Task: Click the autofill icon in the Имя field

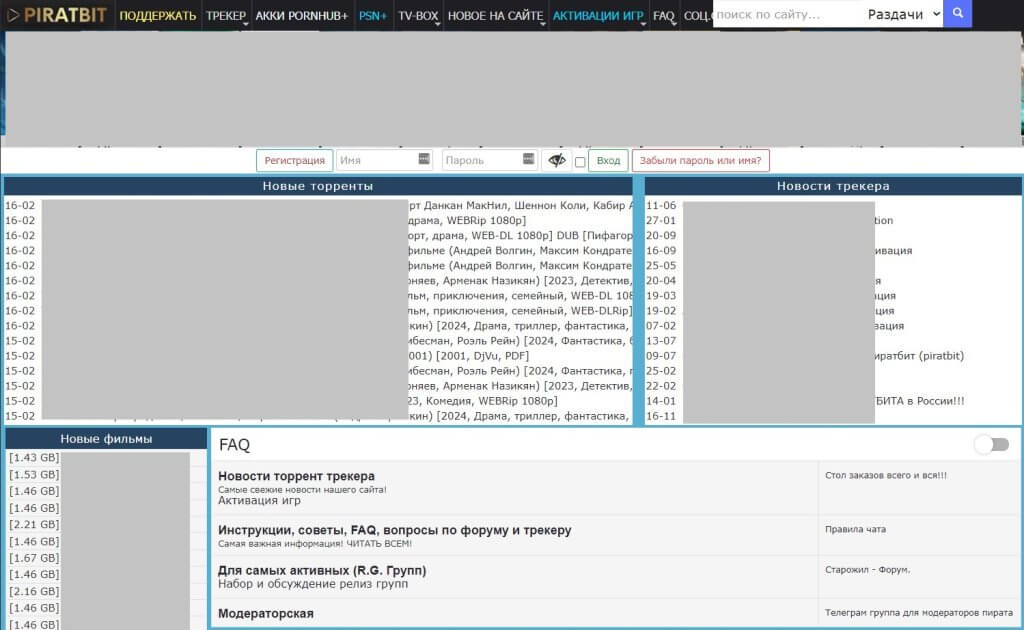Action: [x=424, y=160]
